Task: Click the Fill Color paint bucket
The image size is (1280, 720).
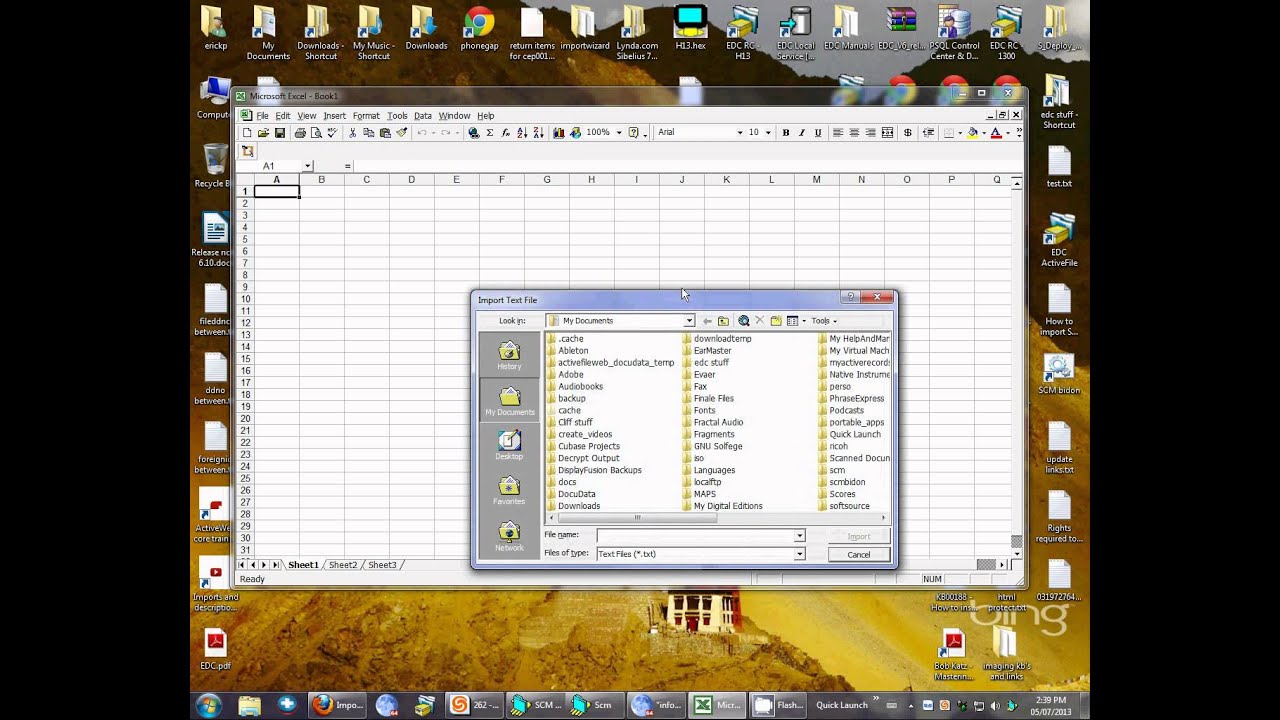Action: [x=972, y=132]
